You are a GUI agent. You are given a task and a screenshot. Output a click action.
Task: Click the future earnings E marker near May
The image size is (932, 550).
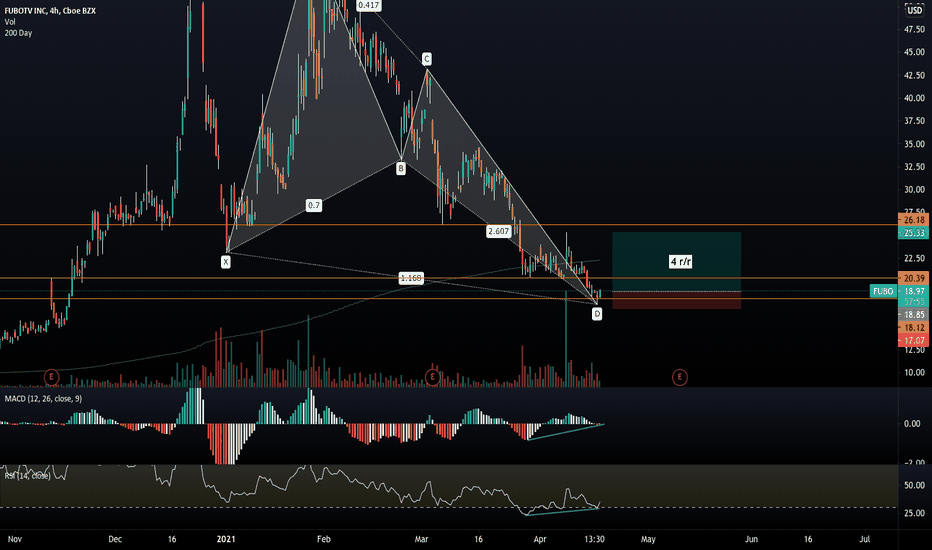679,377
